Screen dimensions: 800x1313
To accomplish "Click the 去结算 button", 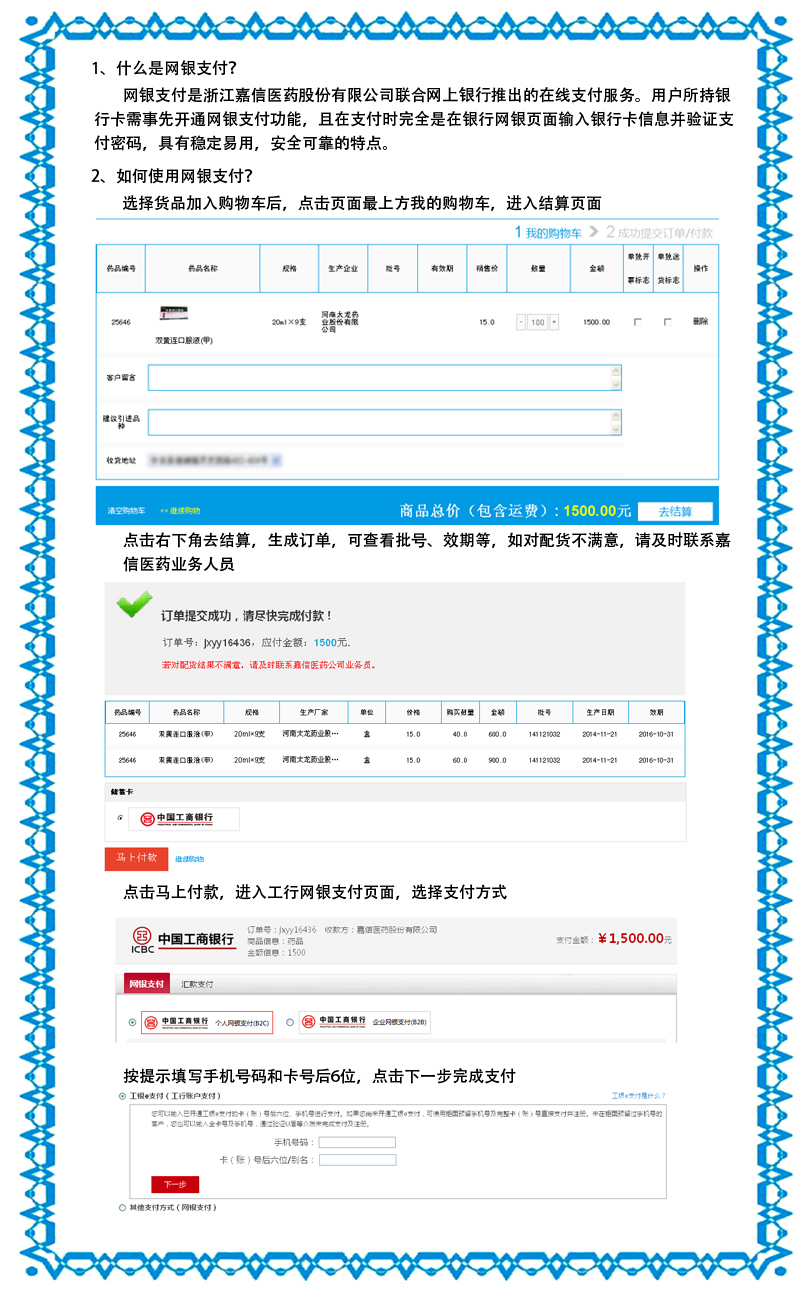I will click(675, 511).
